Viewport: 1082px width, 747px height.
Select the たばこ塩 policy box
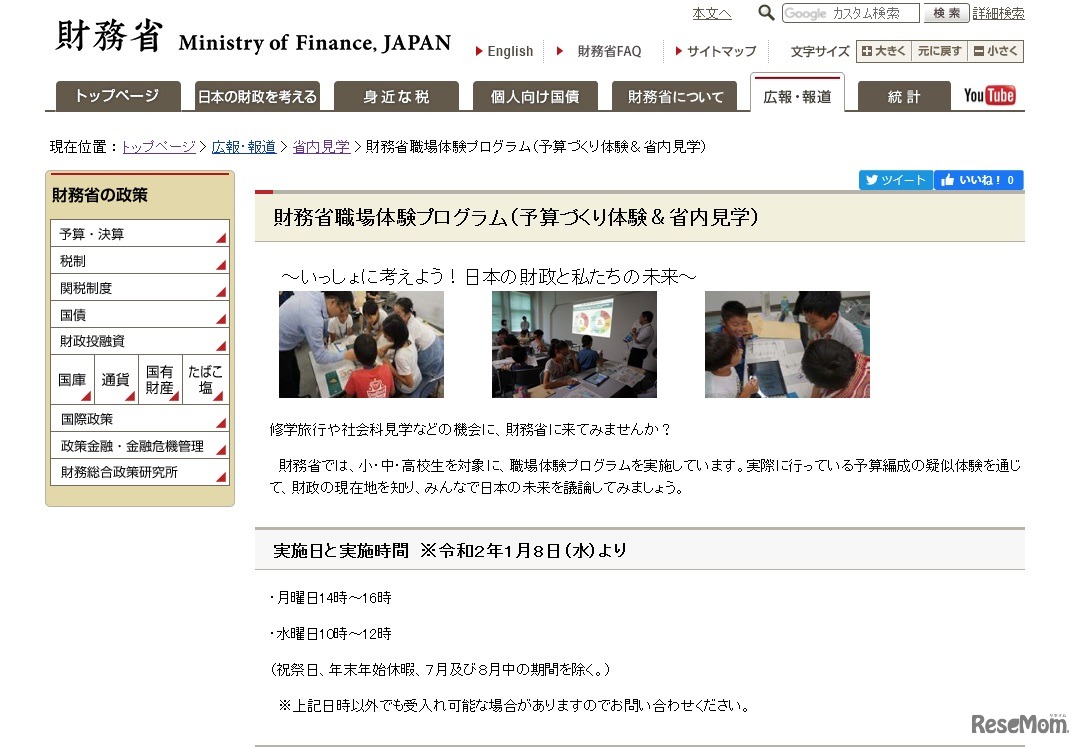click(x=204, y=379)
